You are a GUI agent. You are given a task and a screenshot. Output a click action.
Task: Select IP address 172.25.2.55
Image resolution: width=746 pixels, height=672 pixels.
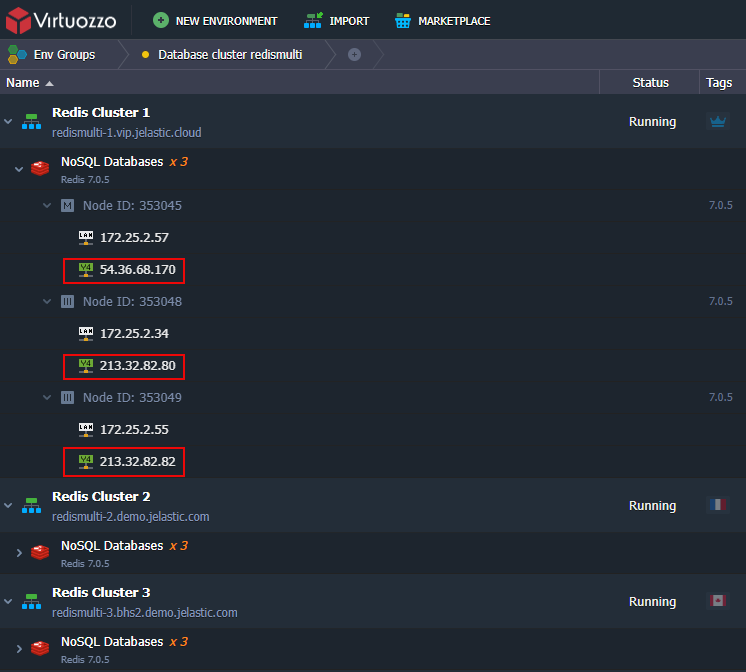(x=134, y=430)
